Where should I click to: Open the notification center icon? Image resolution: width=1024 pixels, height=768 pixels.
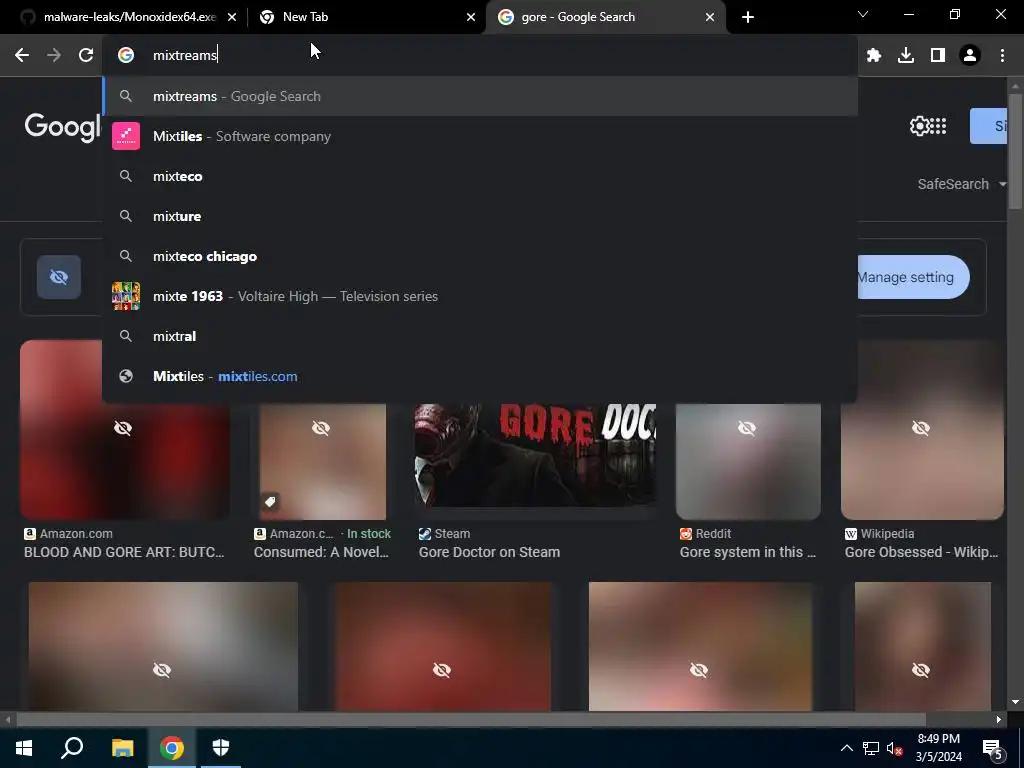993,748
